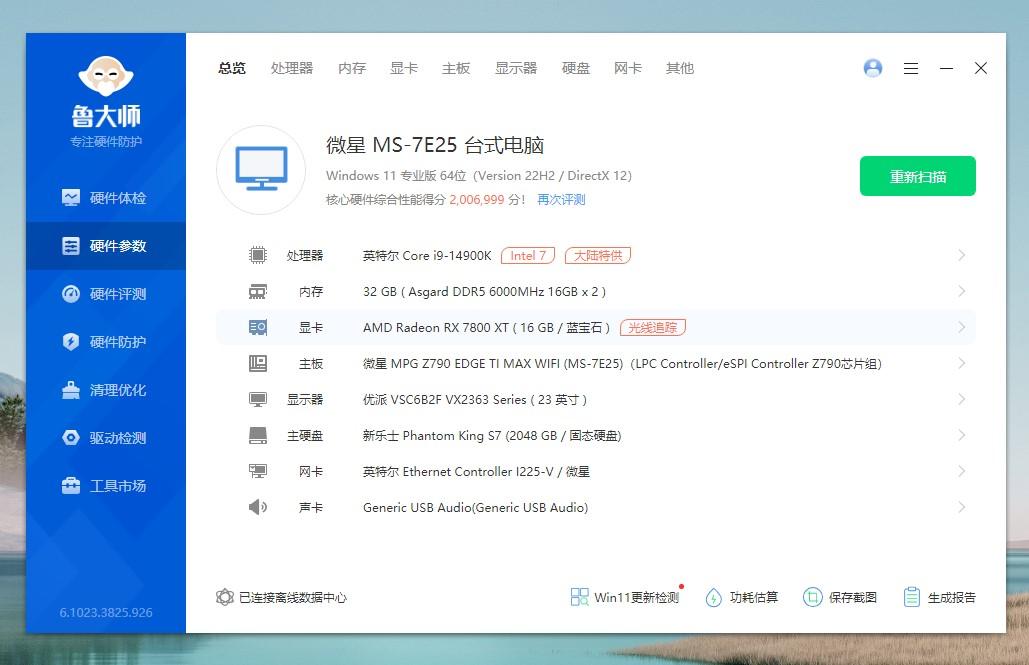Screen dimensions: 1029x665
Task: Click the 鲁大师 mascot logo
Action: coord(106,75)
